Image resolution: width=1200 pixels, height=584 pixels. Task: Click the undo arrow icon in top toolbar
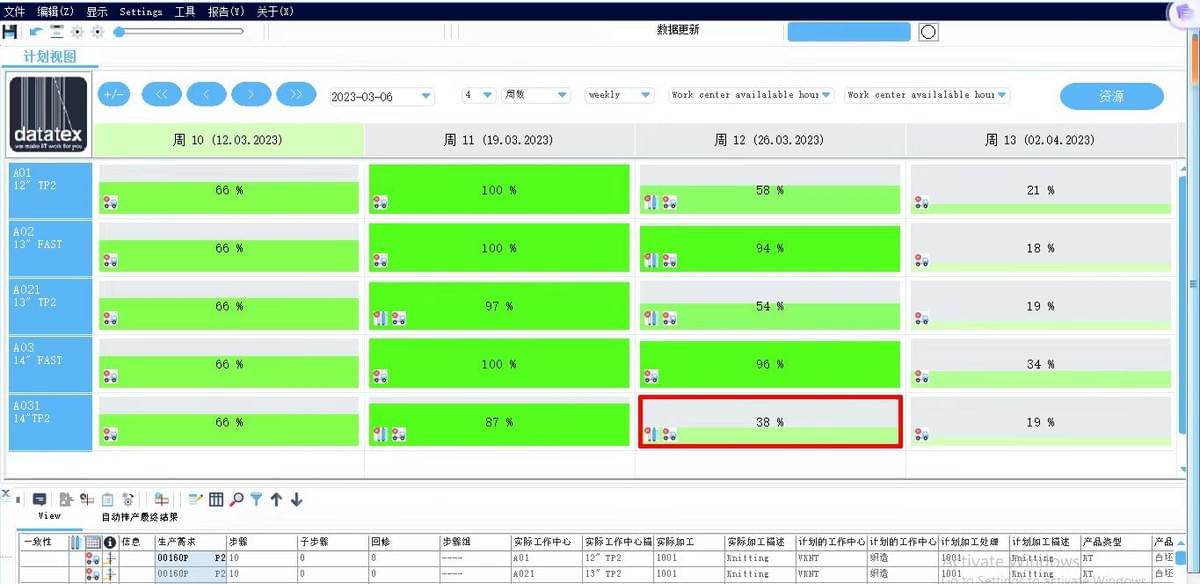(37, 31)
